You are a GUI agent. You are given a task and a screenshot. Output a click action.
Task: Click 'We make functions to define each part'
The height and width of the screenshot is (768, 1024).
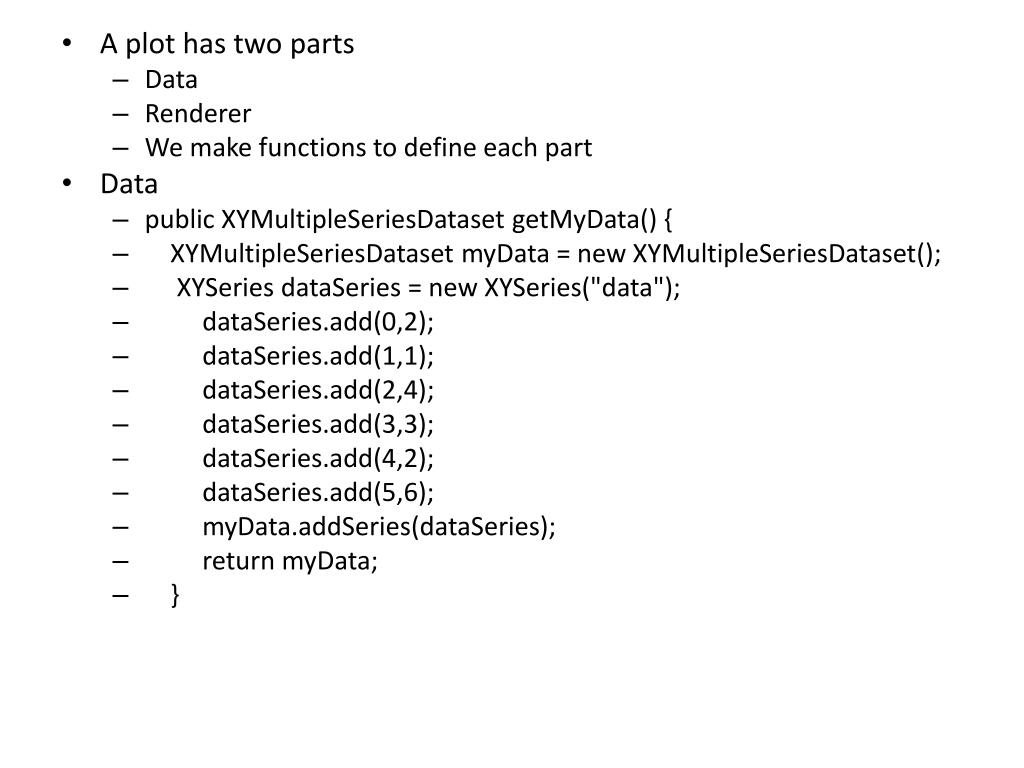click(368, 148)
